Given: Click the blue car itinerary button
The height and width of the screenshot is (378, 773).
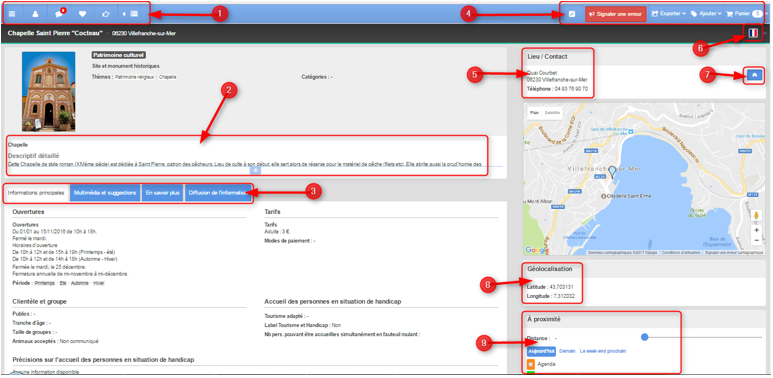Looking at the screenshot, I should point(755,75).
